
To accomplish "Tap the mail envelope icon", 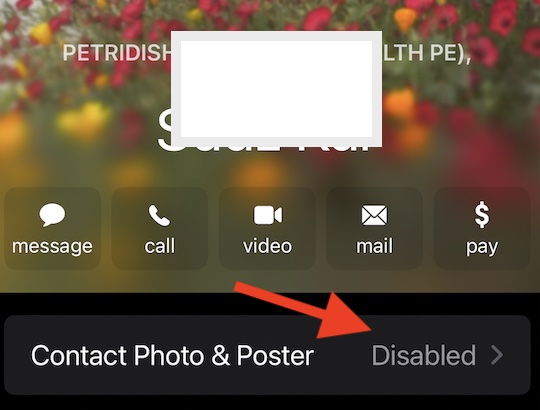I will point(374,215).
